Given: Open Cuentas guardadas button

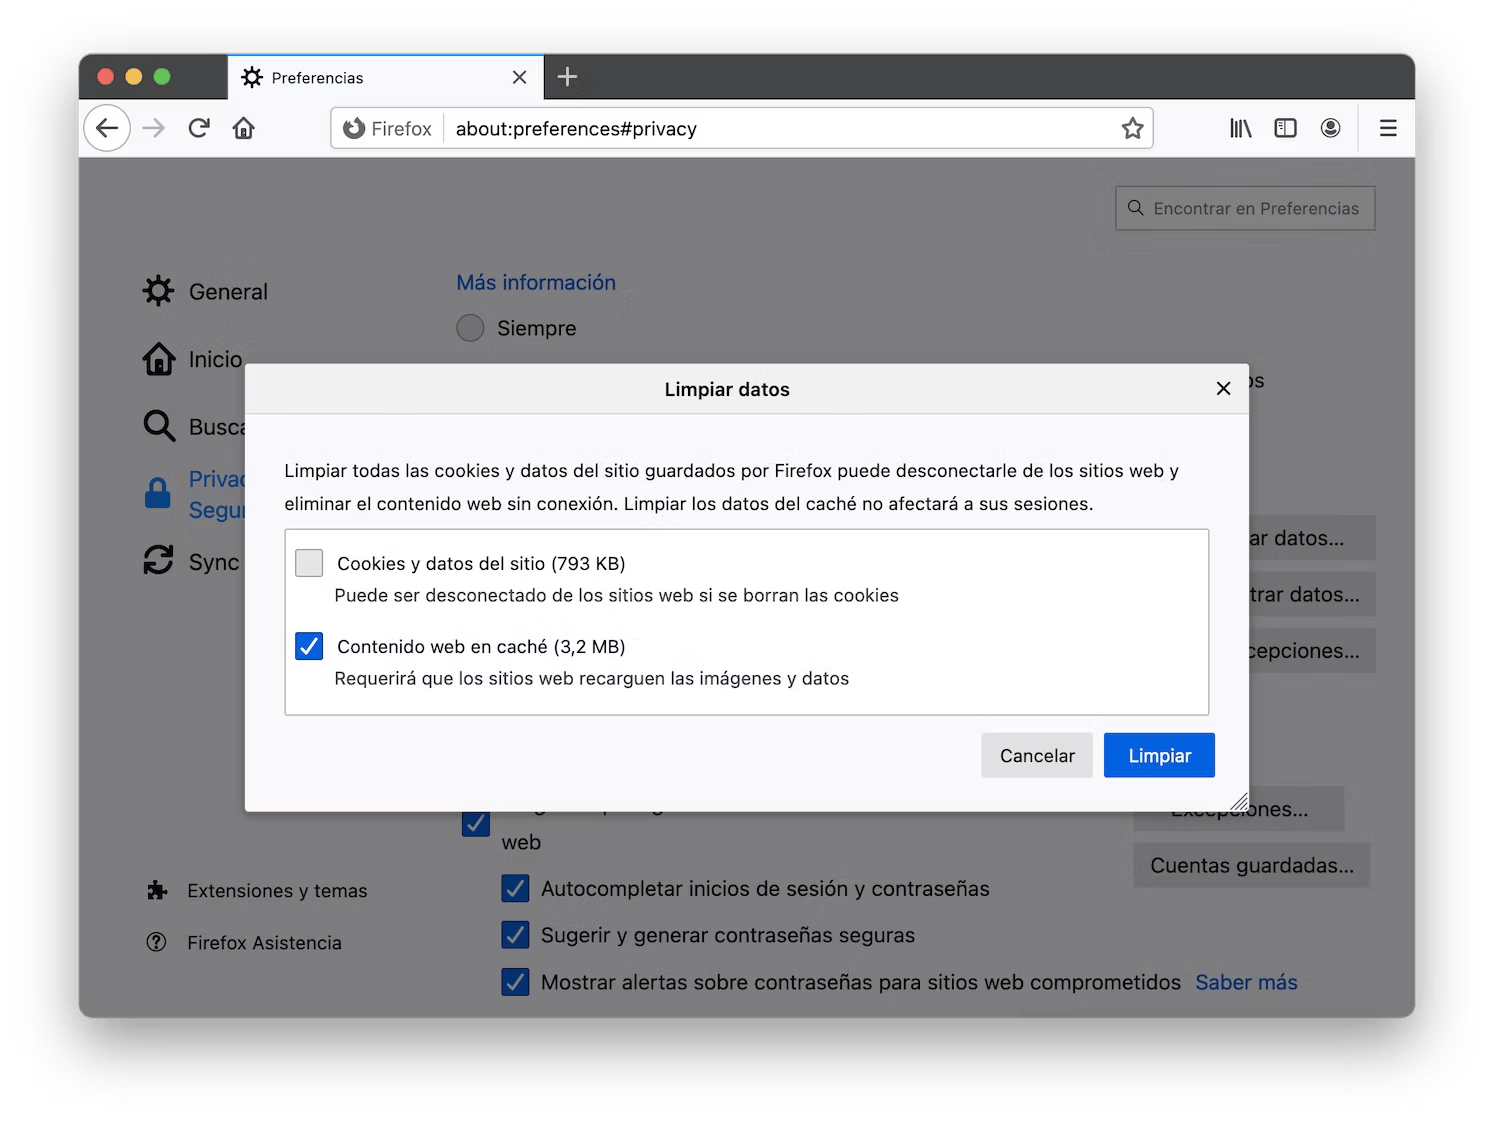Looking at the screenshot, I should point(1251,865).
